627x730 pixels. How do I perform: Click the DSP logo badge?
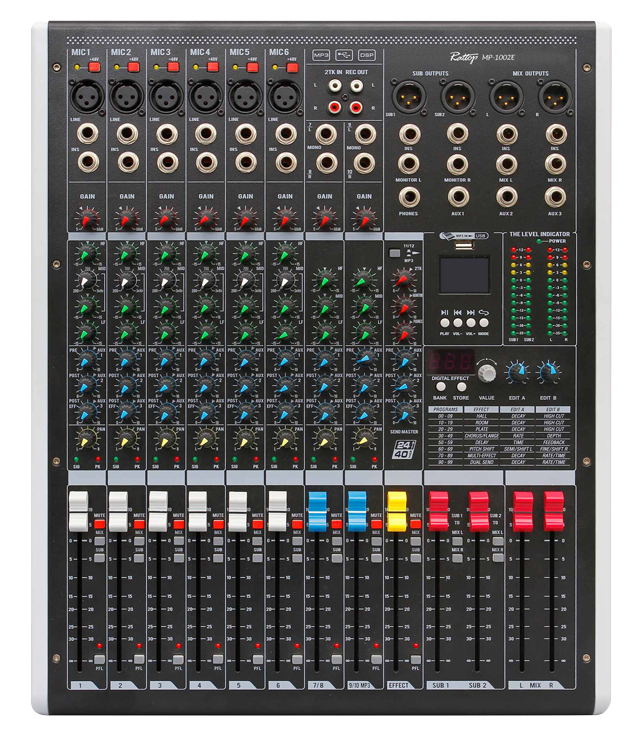pyautogui.click(x=366, y=55)
